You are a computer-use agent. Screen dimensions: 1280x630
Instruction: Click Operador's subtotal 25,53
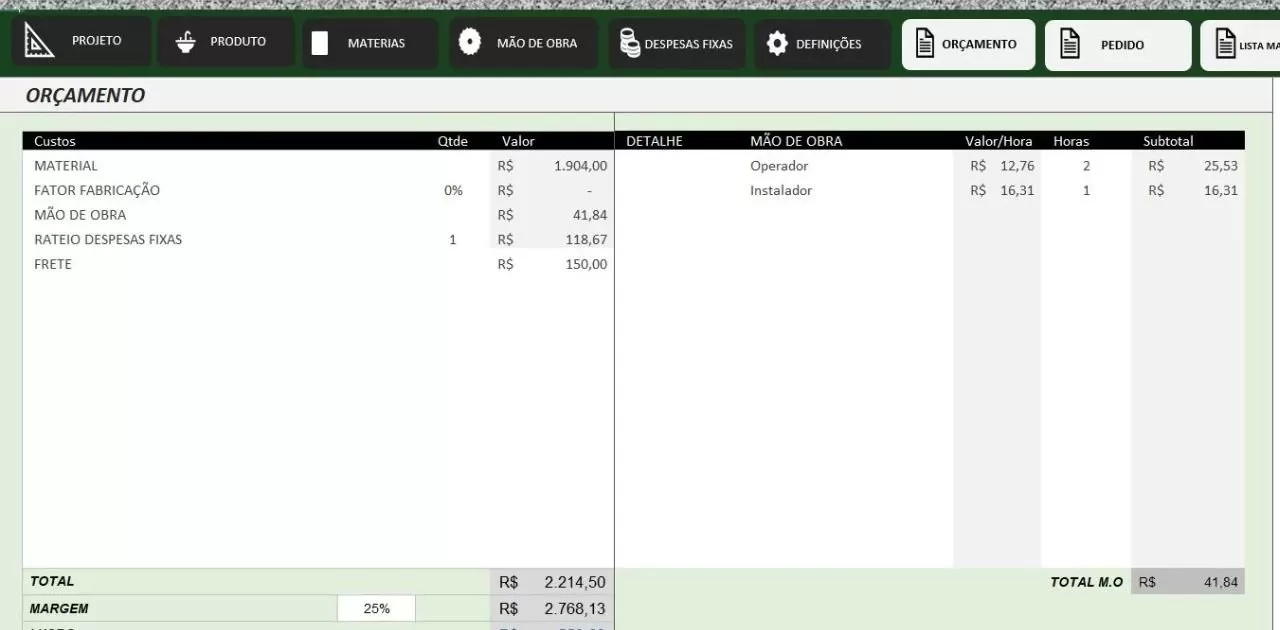coord(1221,166)
